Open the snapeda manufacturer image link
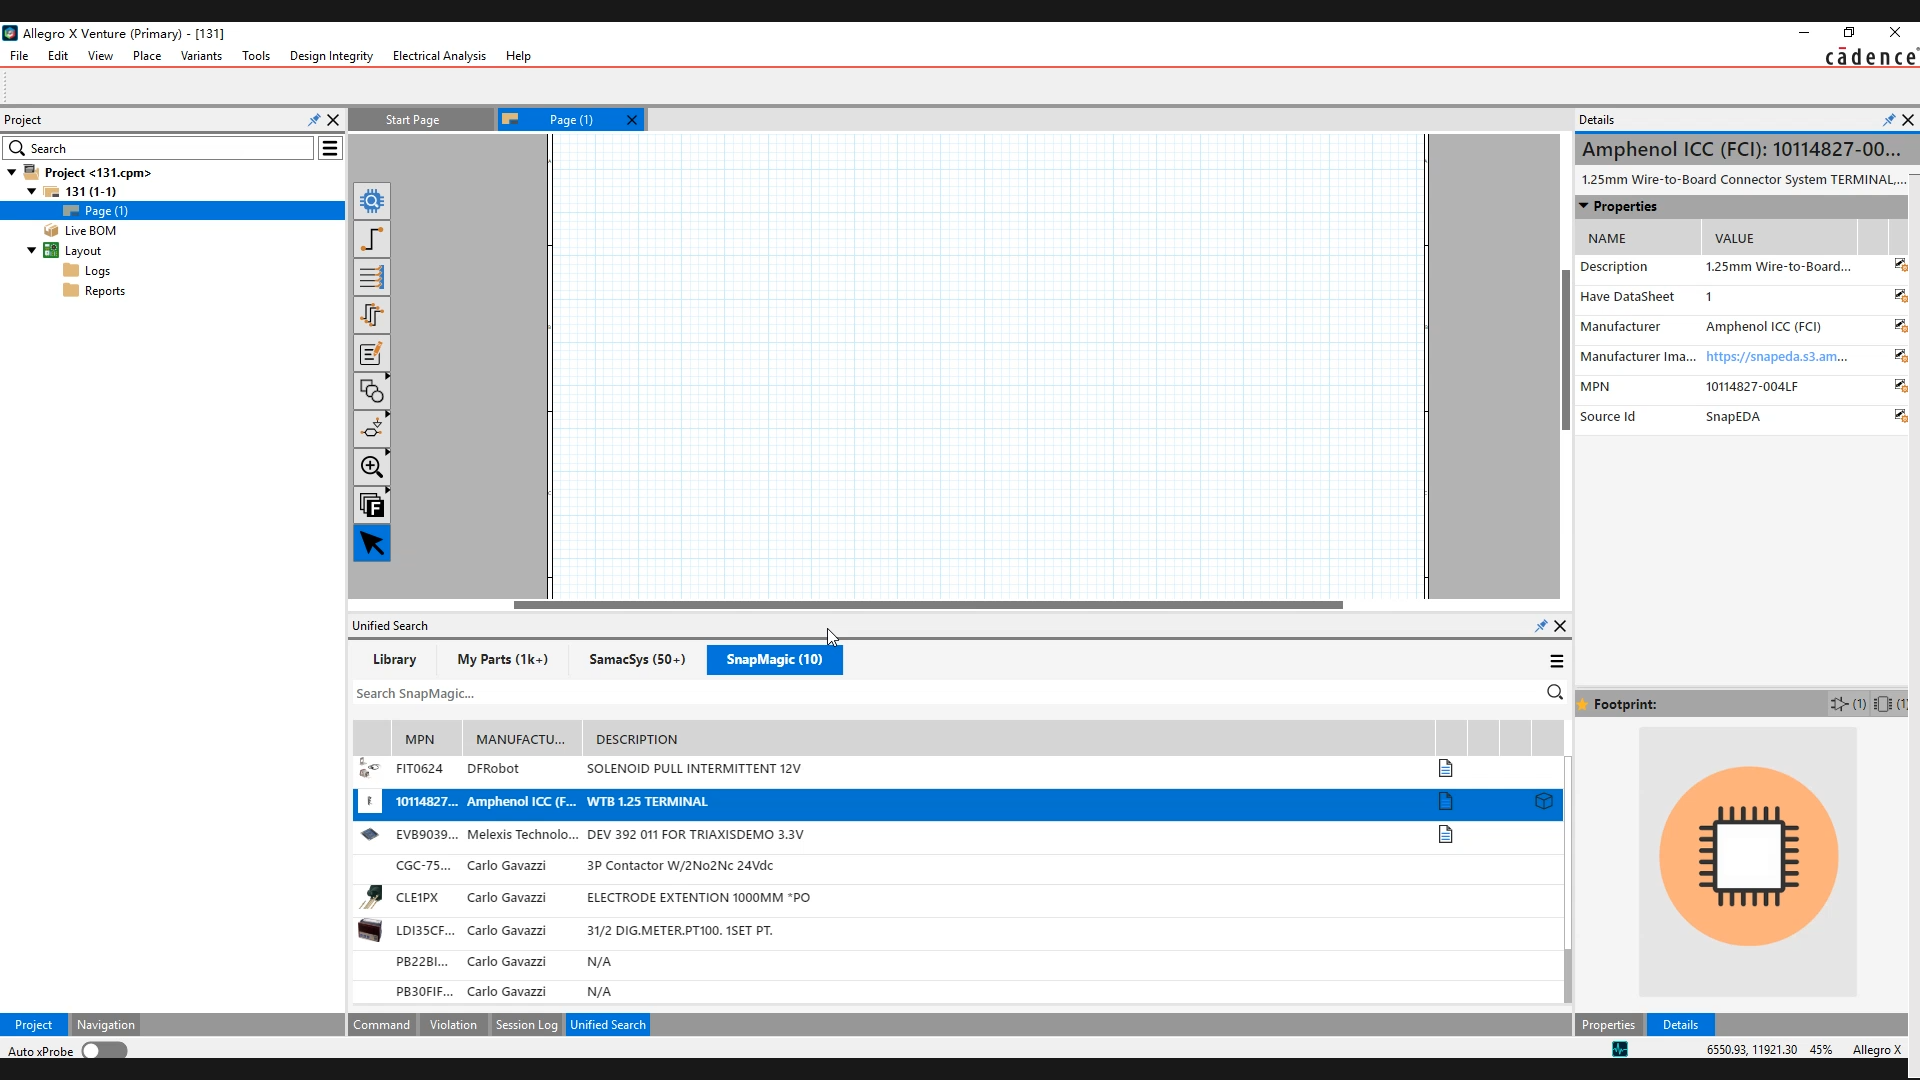This screenshot has width=1920, height=1080. coord(1776,356)
